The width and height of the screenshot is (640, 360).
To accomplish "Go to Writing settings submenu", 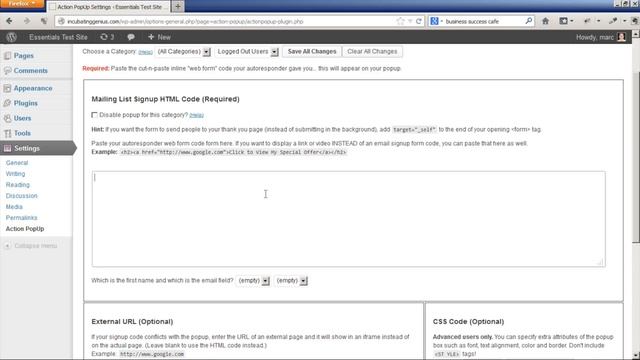I will [x=15, y=174].
